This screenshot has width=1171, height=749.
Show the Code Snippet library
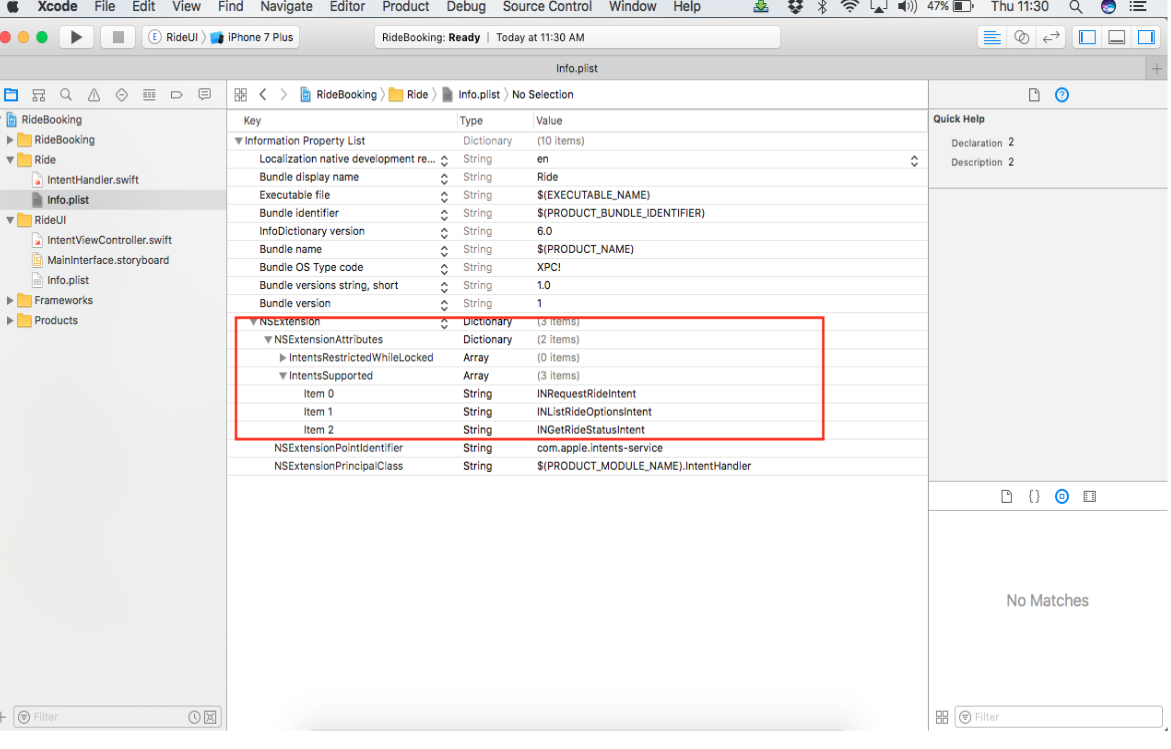pyautogui.click(x=1034, y=497)
